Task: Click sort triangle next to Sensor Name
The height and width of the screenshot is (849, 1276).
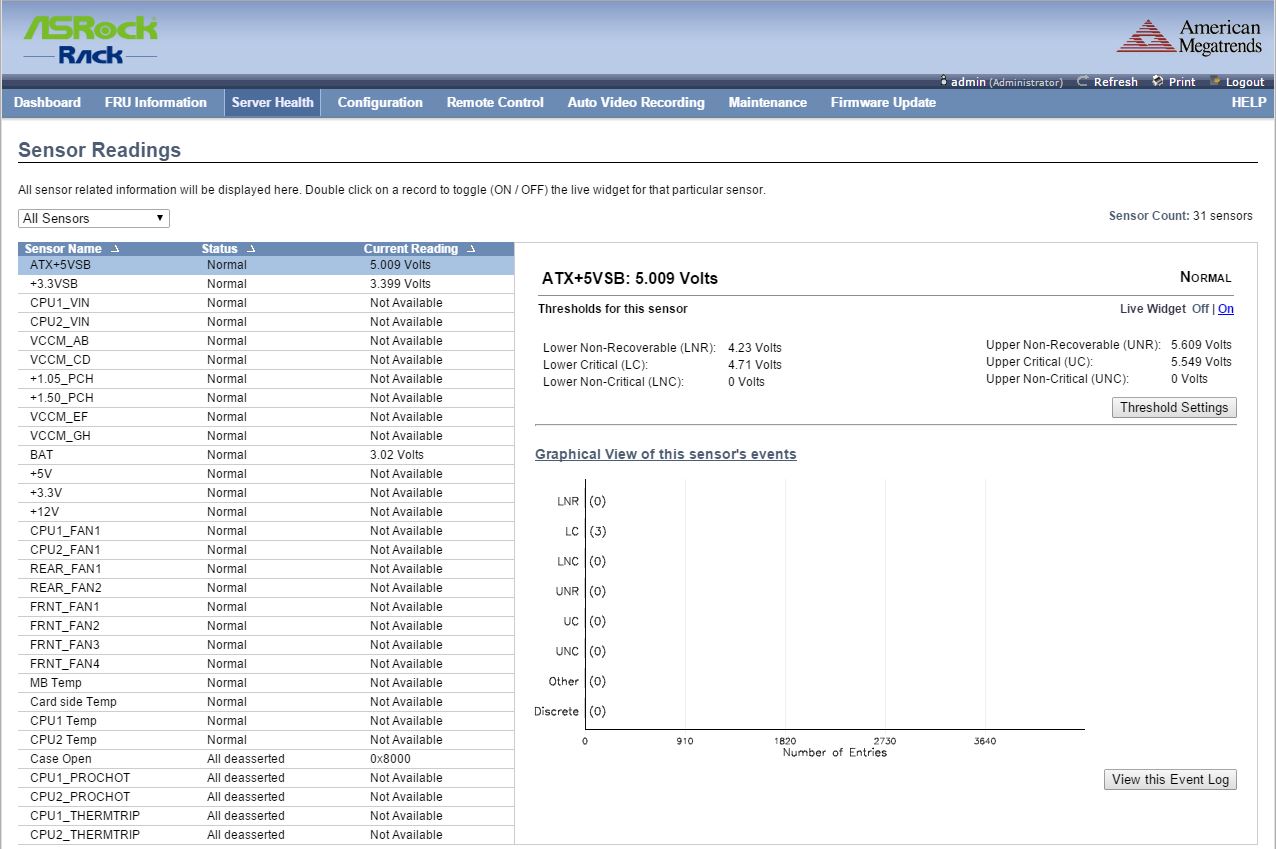Action: point(114,249)
